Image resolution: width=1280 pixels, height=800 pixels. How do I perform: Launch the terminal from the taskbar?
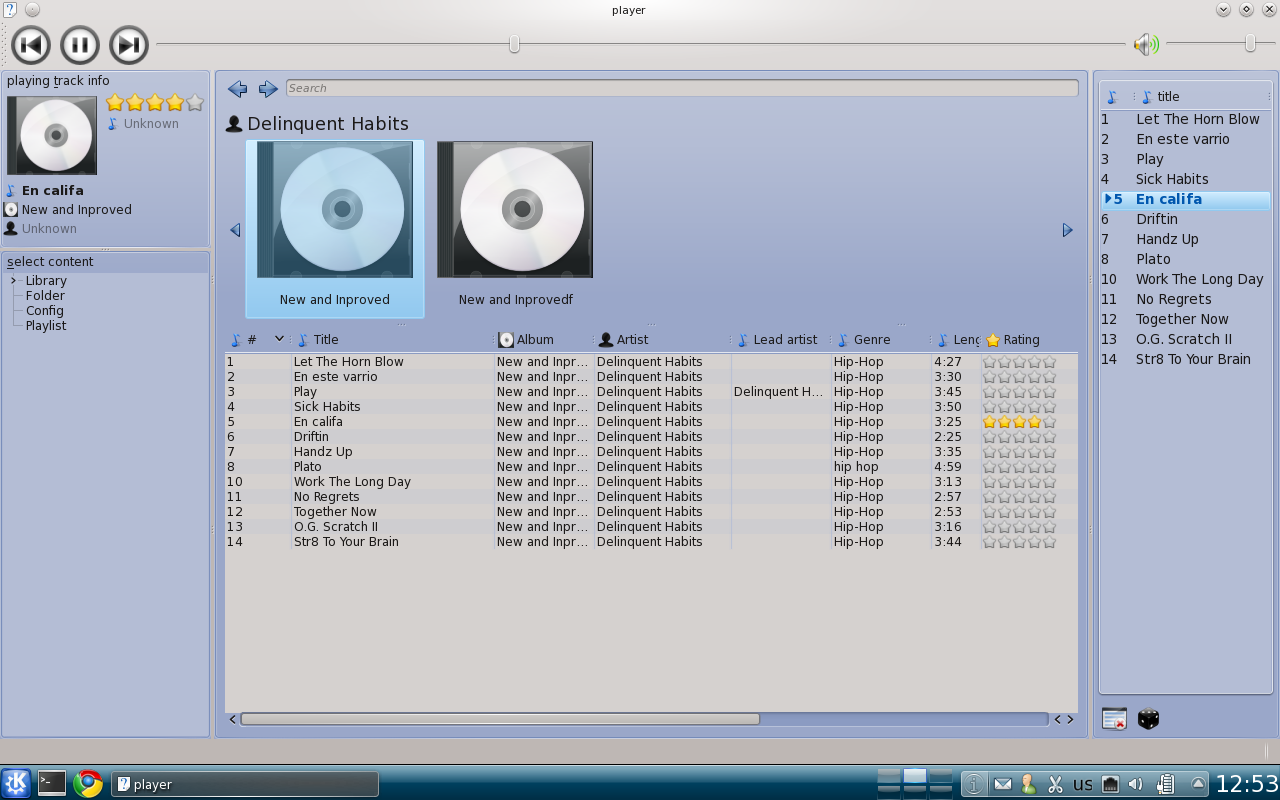coord(52,783)
